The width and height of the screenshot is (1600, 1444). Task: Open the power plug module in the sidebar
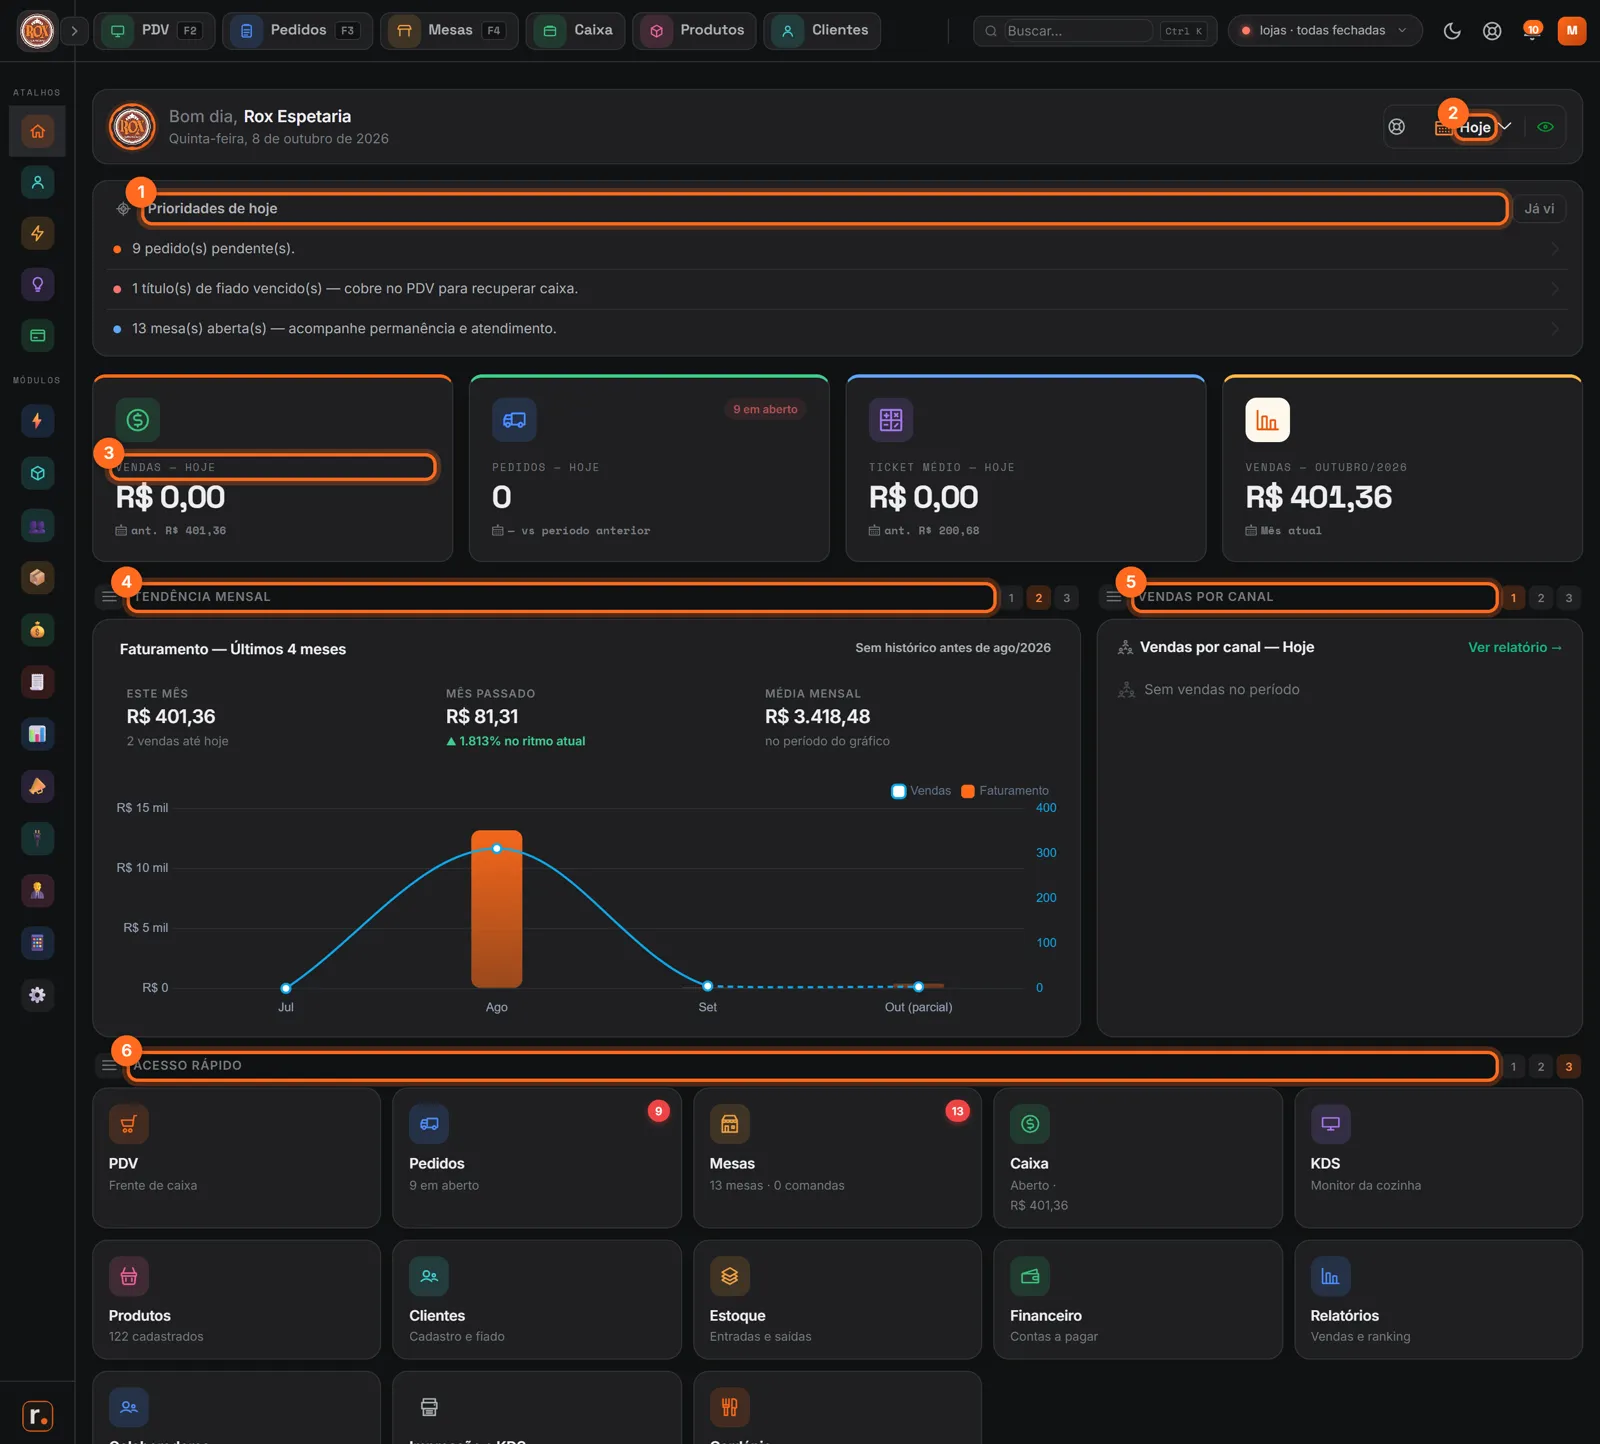coord(37,838)
